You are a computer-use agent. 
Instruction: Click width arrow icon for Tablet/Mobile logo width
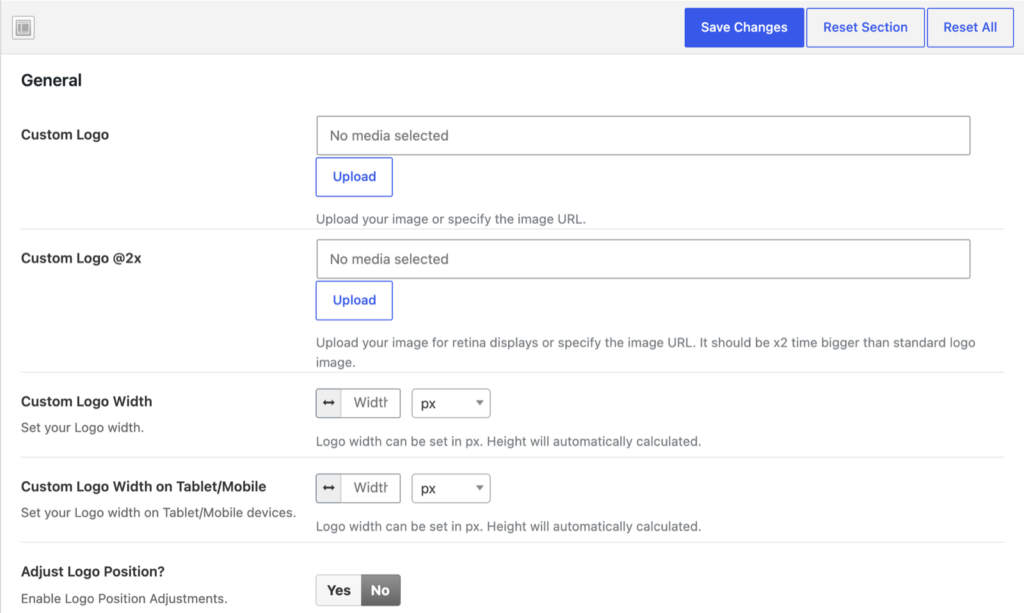(x=328, y=488)
